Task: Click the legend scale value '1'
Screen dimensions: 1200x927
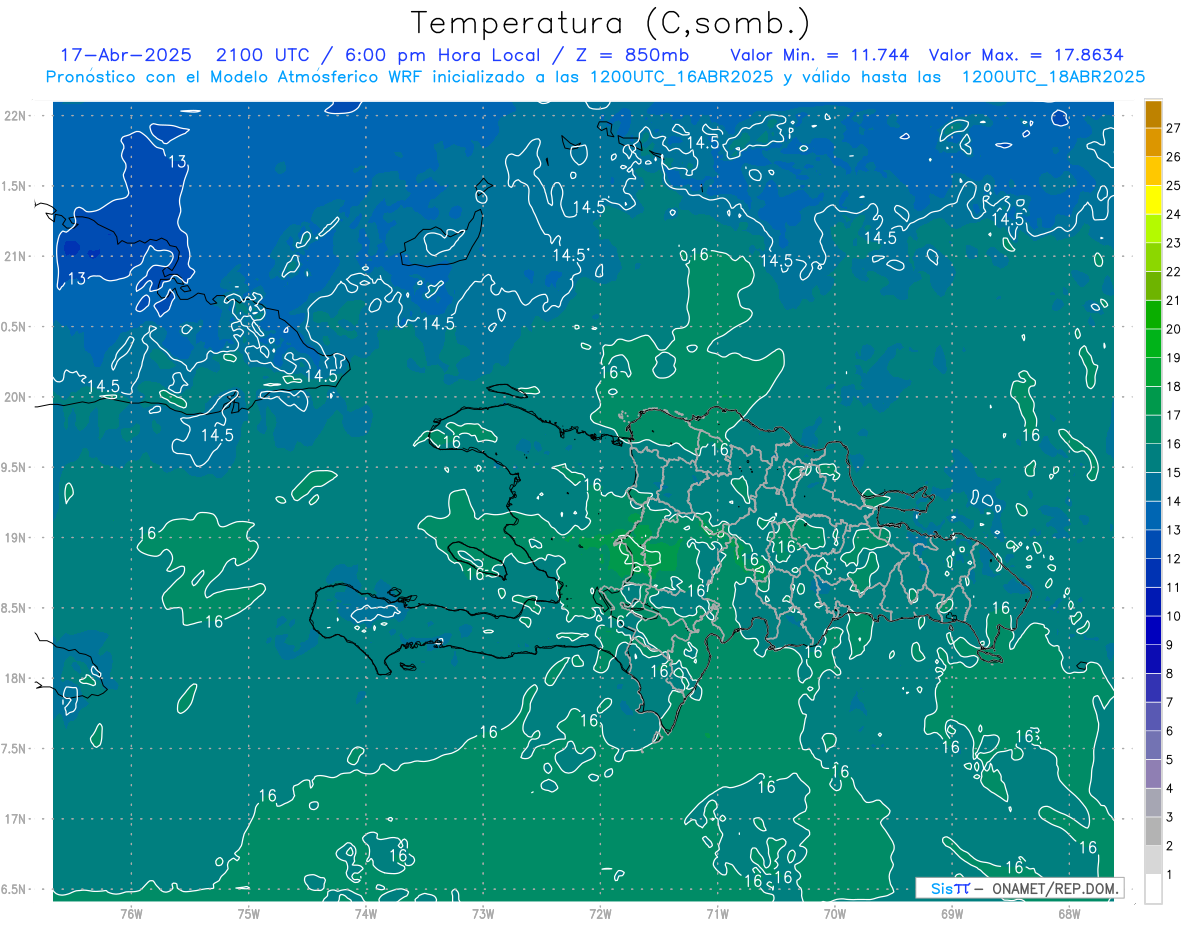Action: coord(1170,875)
